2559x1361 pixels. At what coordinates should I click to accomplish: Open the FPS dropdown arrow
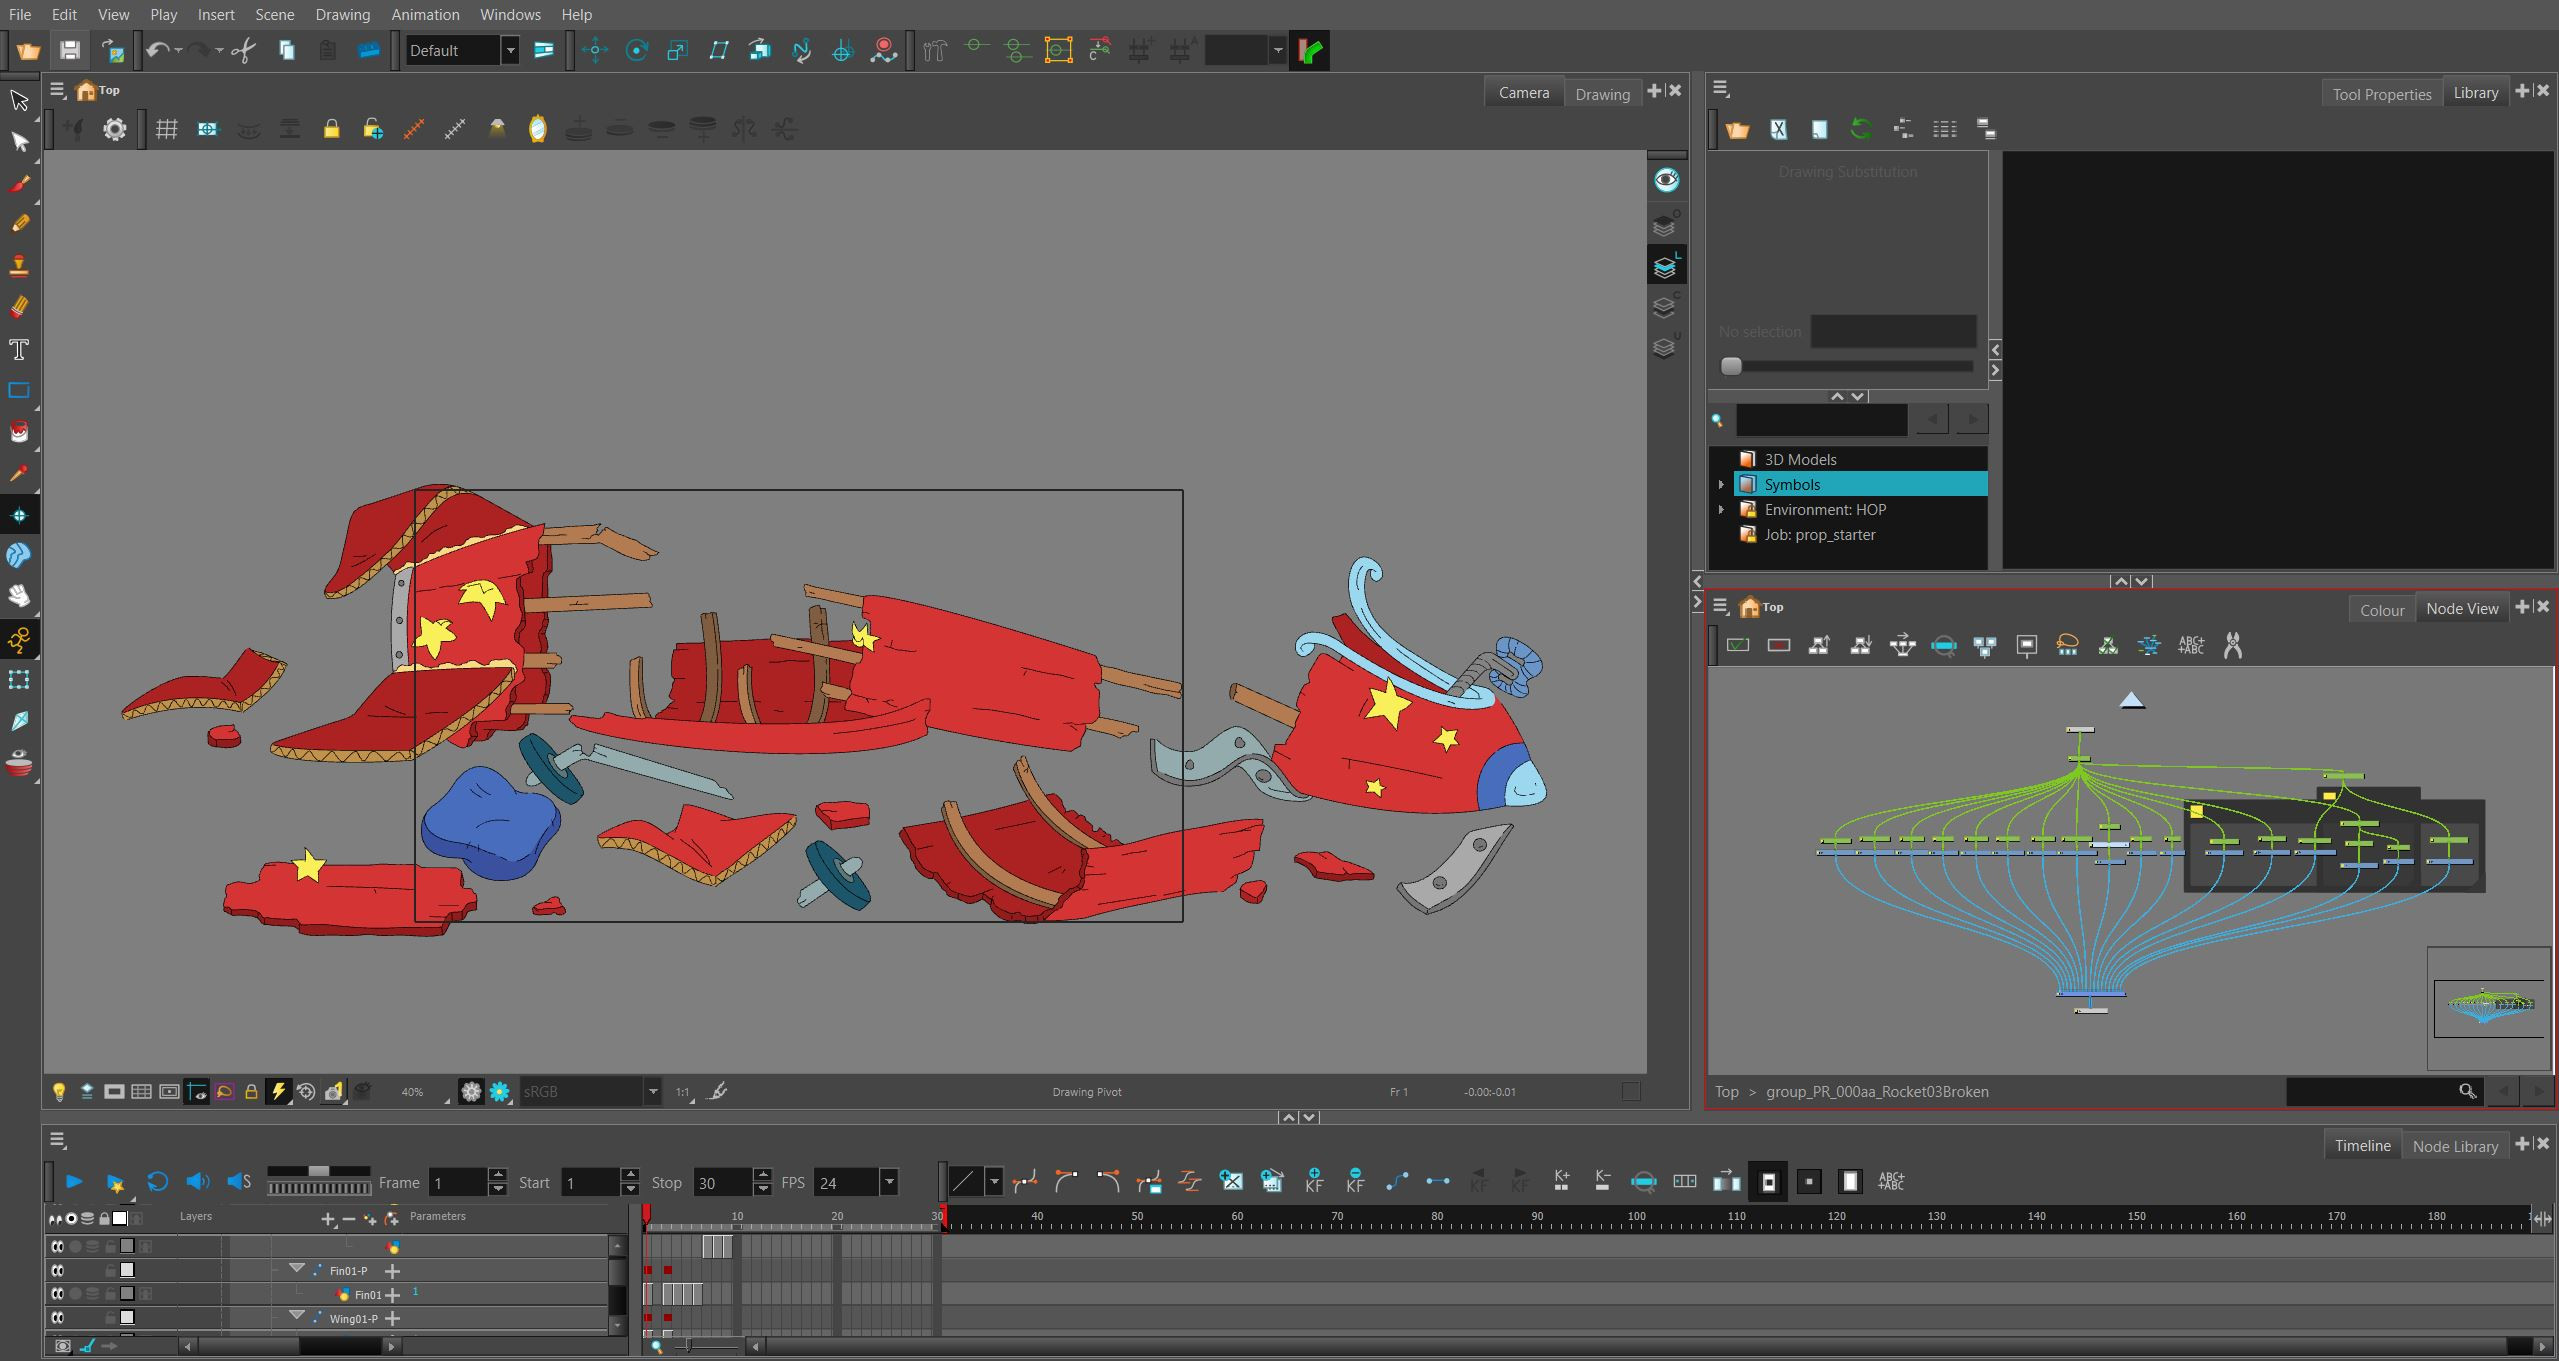[888, 1182]
